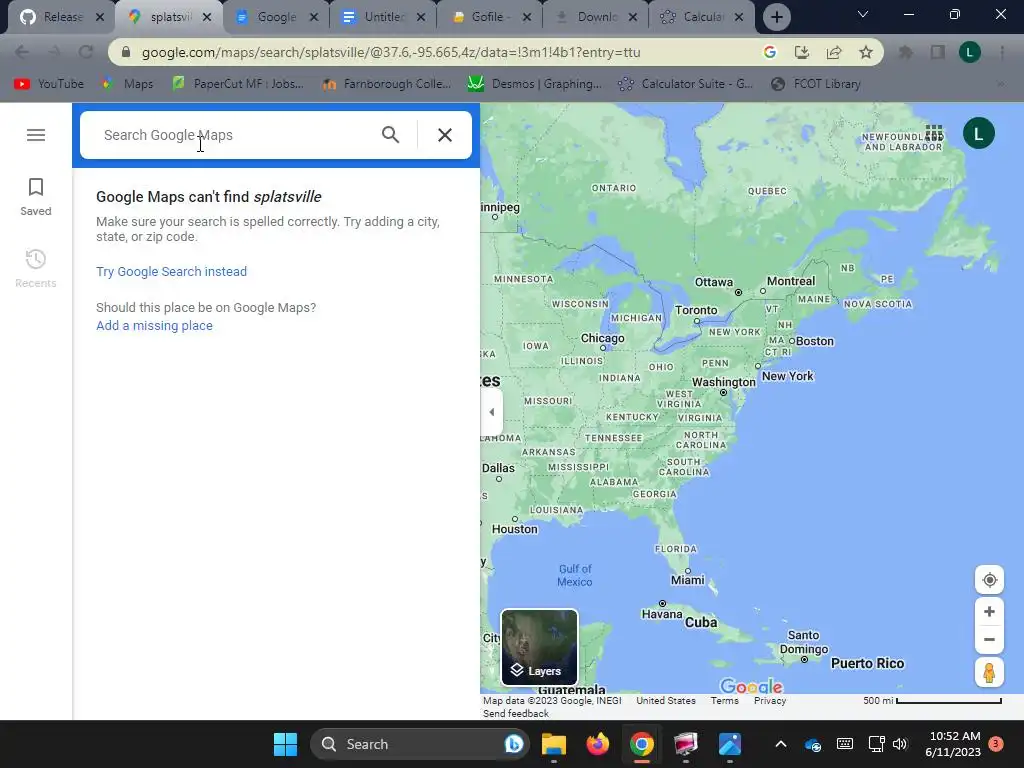Click the browser back arrow
The width and height of the screenshot is (1024, 768).
coord(22,52)
